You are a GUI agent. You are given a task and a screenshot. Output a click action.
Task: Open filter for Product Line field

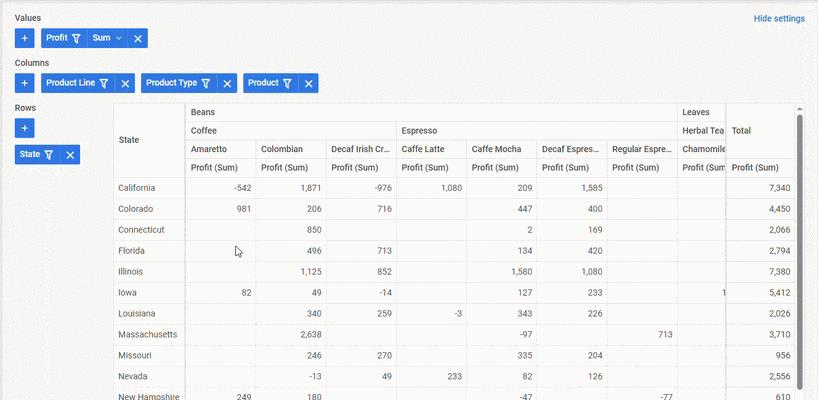tap(104, 83)
